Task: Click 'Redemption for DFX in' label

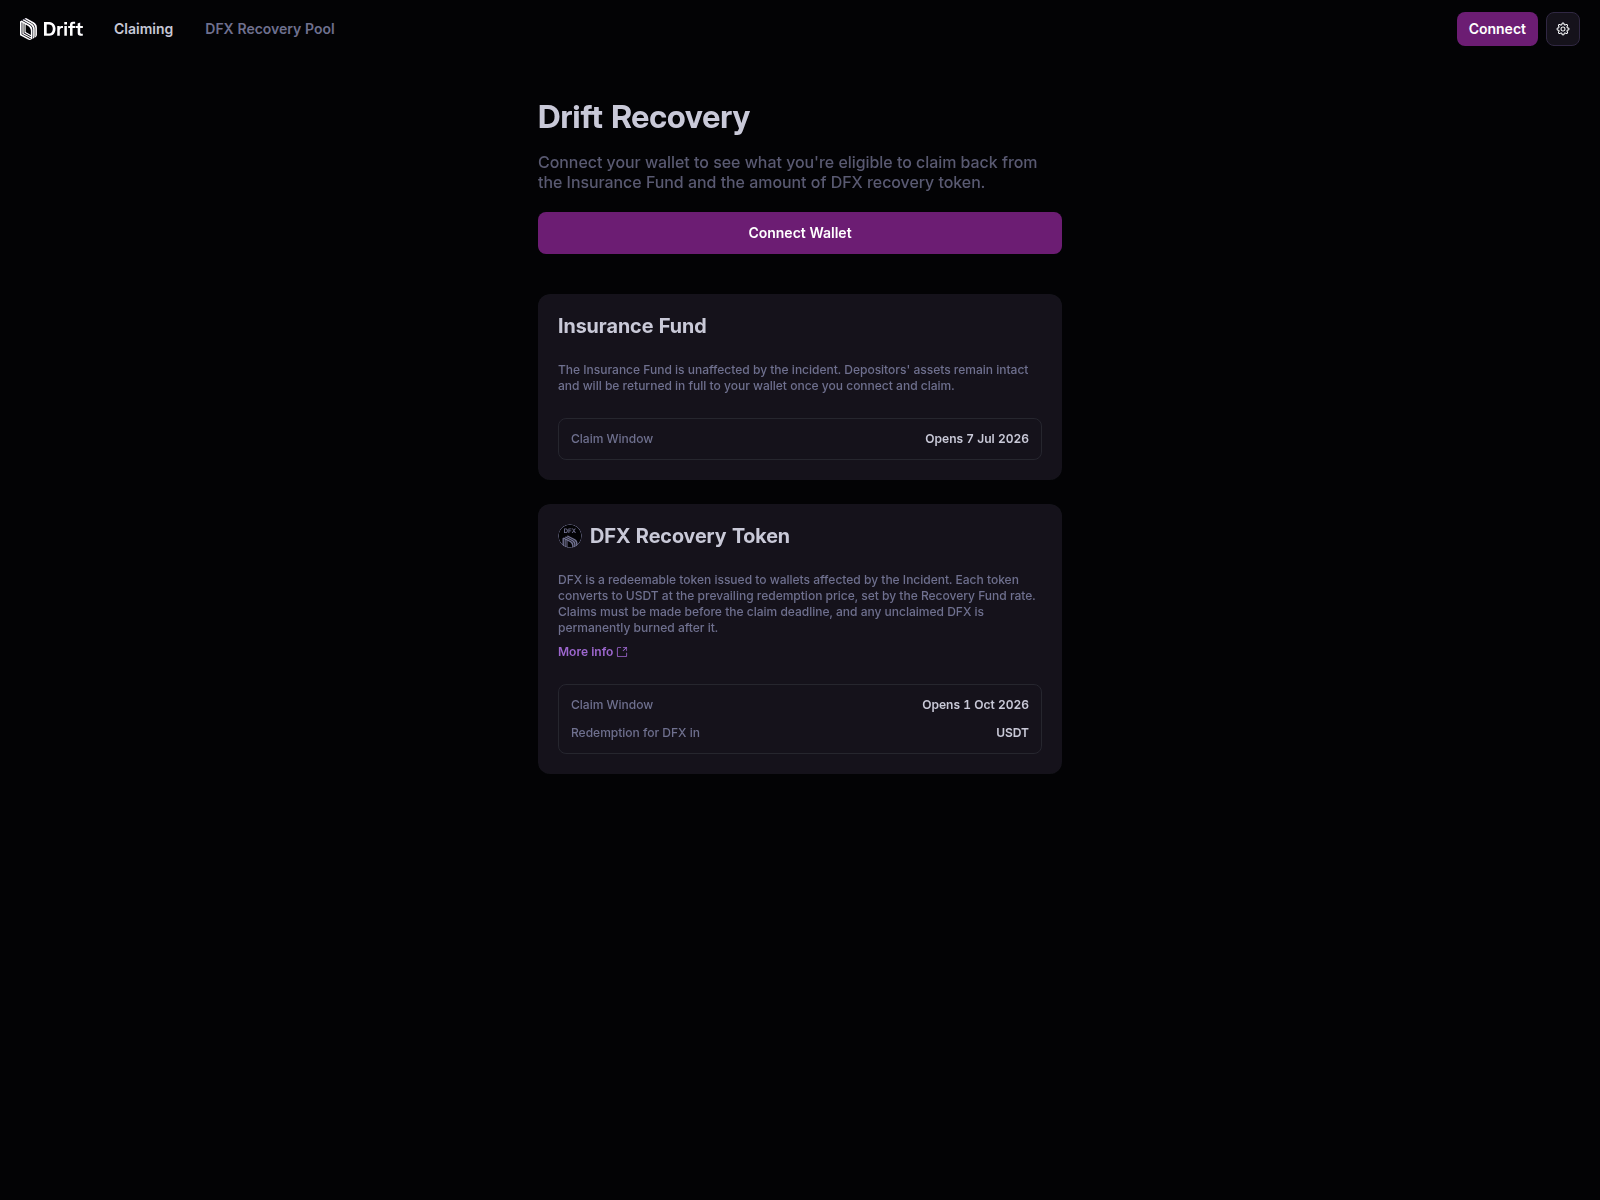Action: click(x=635, y=733)
